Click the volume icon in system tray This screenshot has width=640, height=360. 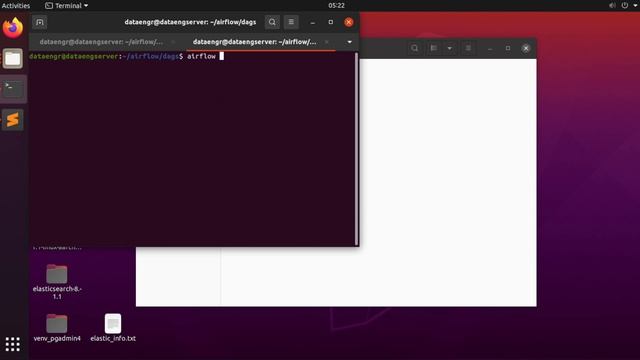[x=612, y=5]
